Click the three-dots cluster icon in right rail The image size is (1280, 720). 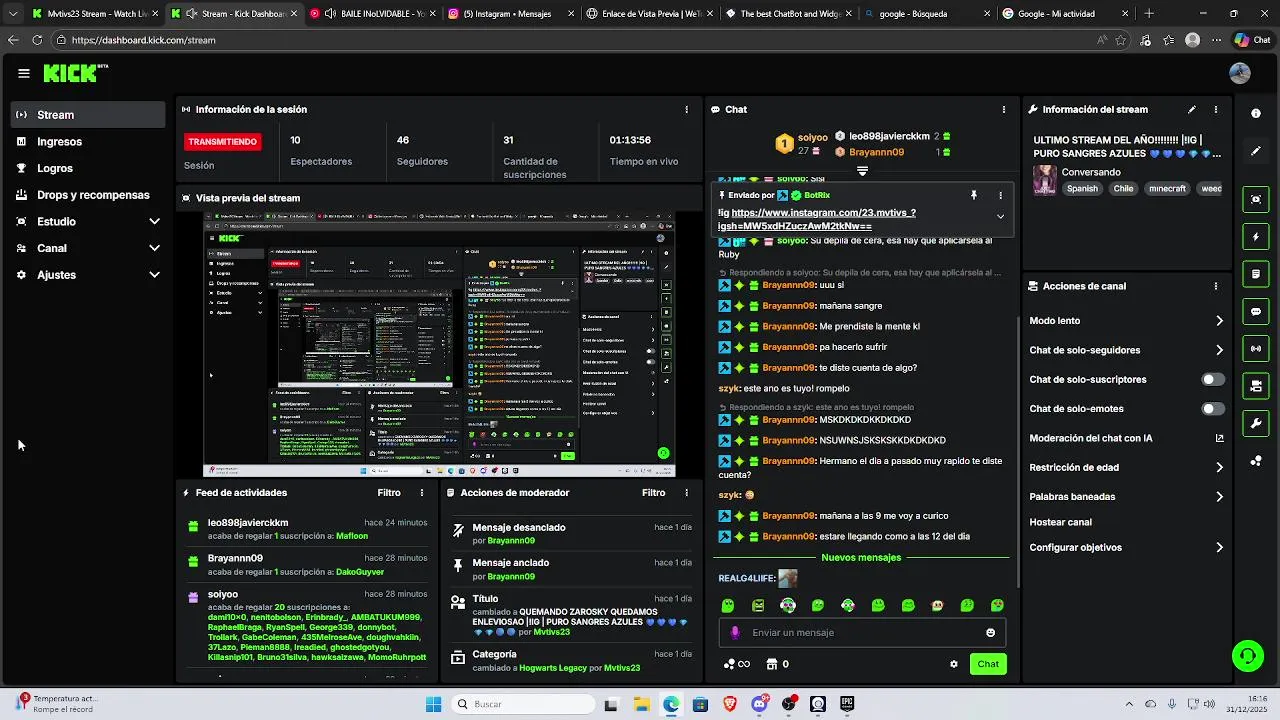tap(1256, 461)
